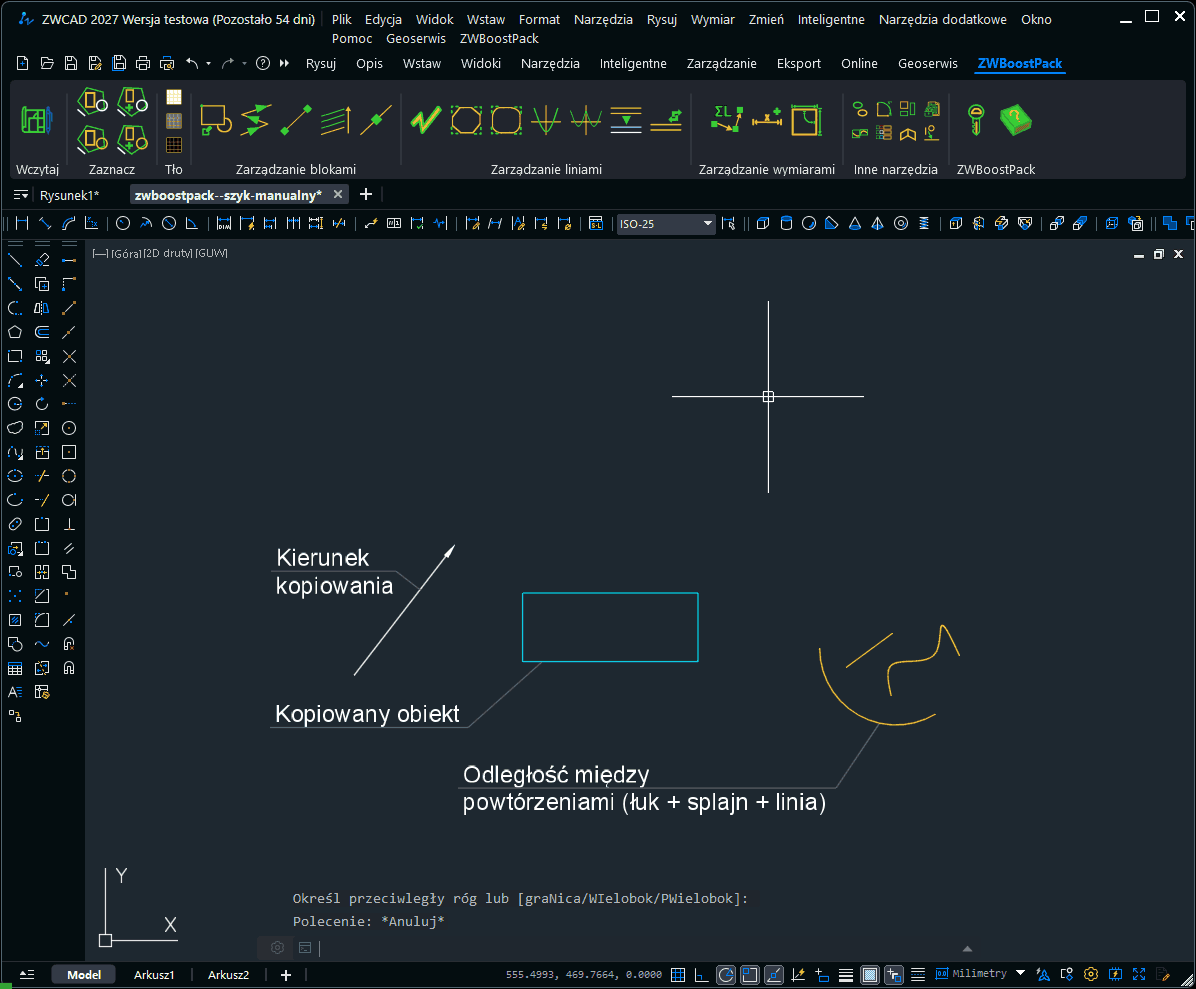
Task: Click the Table tool in left toolbar
Action: [15, 668]
